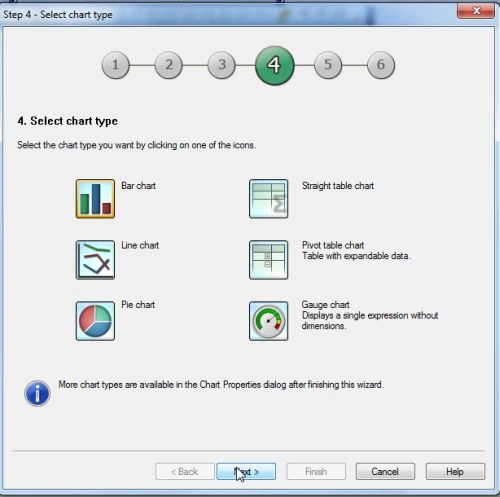Viewport: 500px width, 497px height.
Task: Click the 'Pivot table chart' label
Action: coord(333,245)
